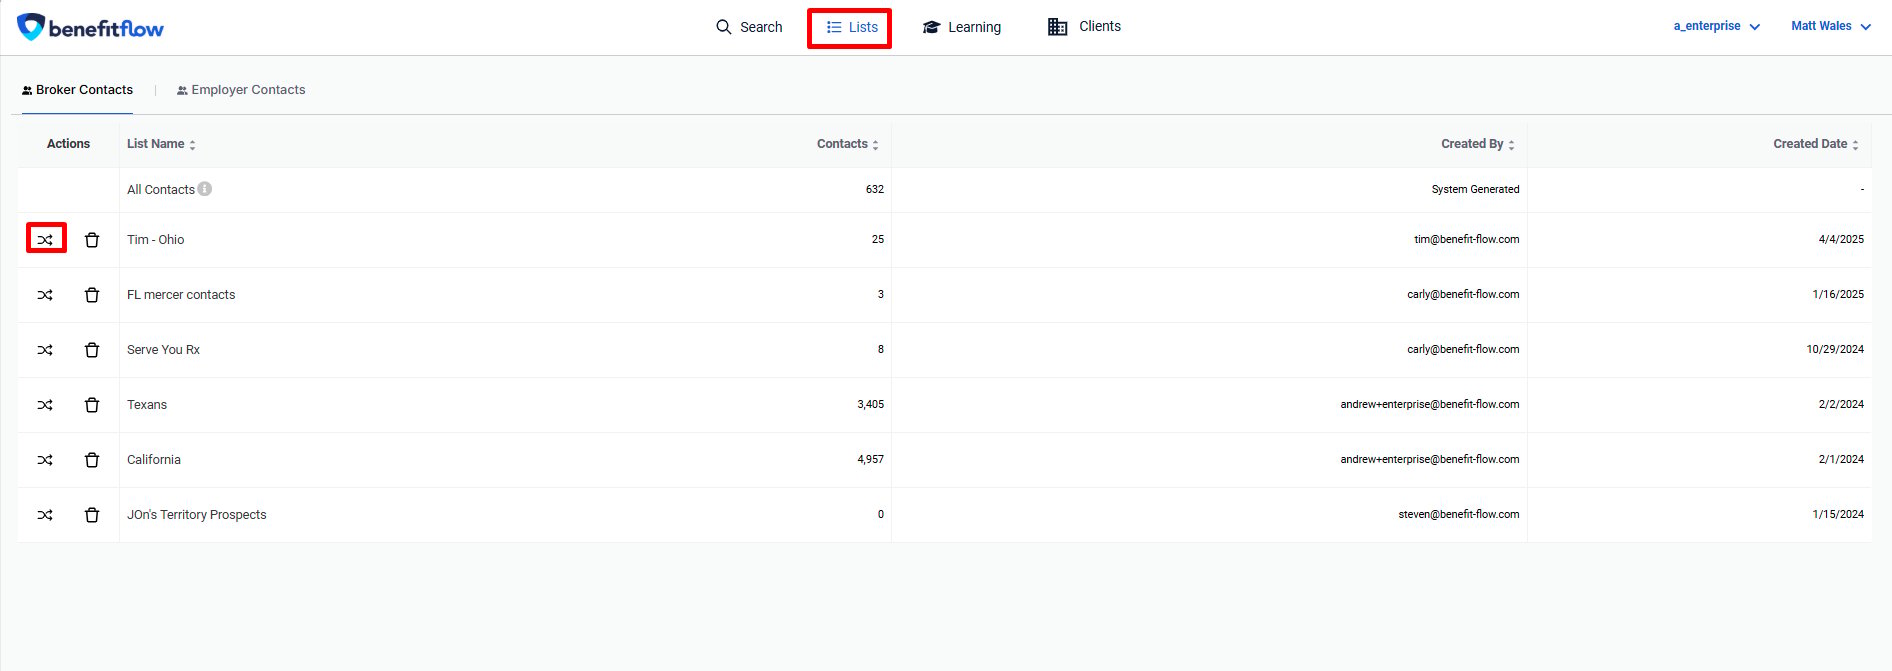This screenshot has height=671, width=1892.
Task: Click the tim@benefit-flow.com creator cell
Action: tap(1466, 239)
